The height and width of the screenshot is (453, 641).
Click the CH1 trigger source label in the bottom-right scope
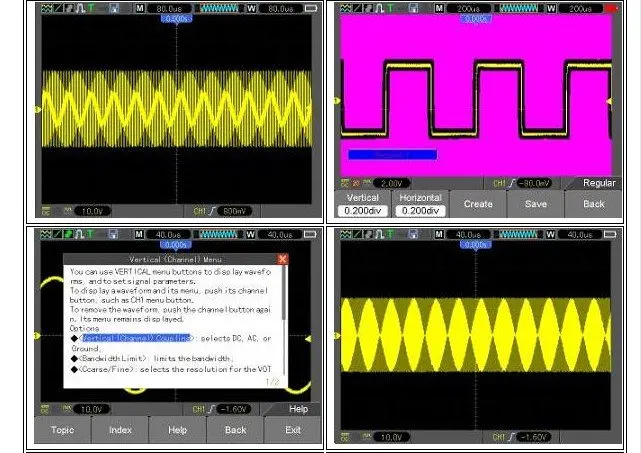point(498,437)
